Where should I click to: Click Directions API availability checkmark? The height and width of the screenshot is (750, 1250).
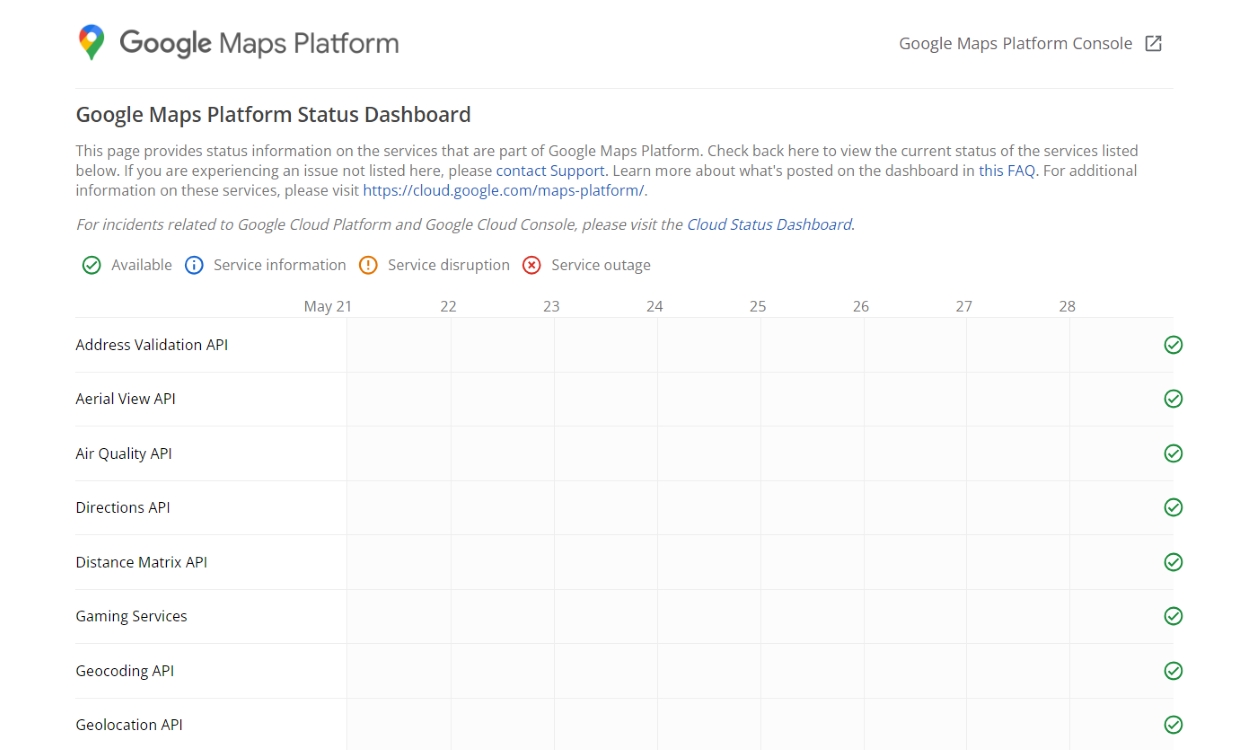(1173, 507)
